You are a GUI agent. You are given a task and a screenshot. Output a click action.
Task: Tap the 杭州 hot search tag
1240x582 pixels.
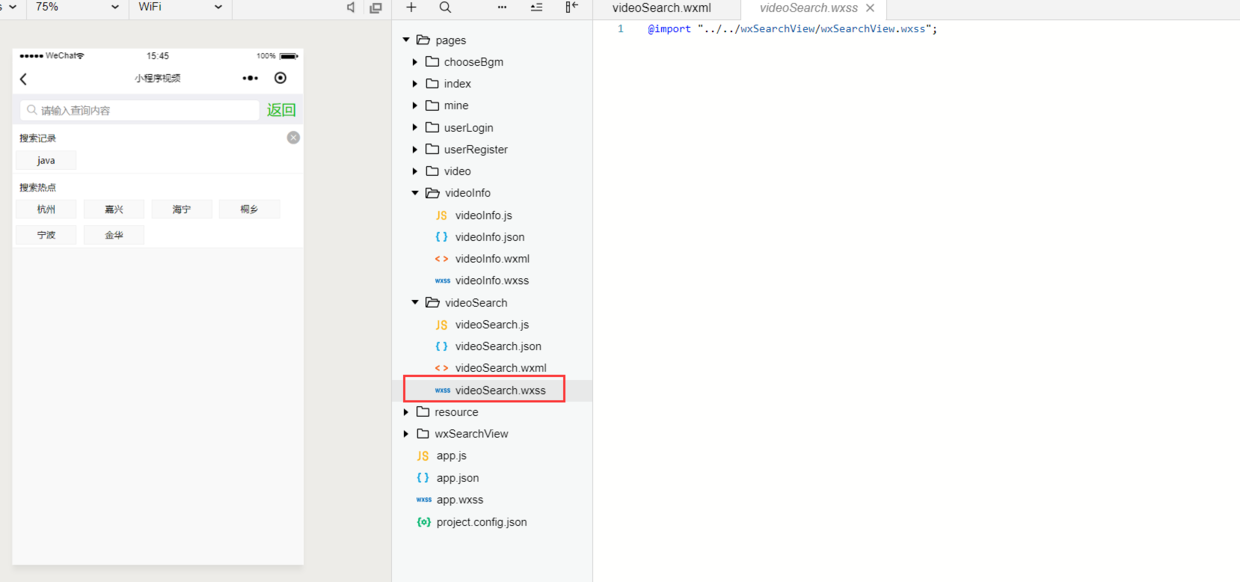click(x=46, y=209)
